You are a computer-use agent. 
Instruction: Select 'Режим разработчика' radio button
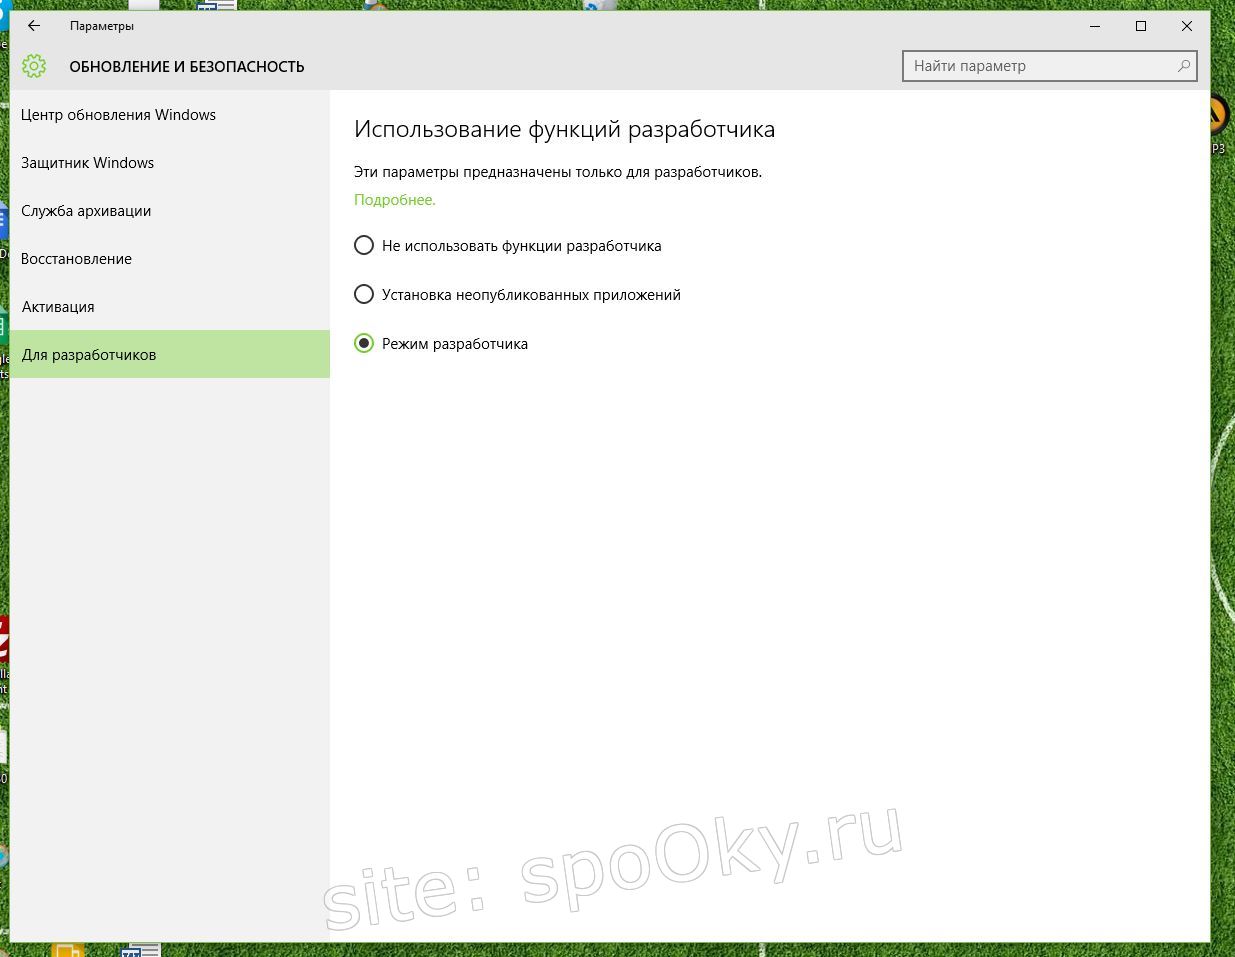[364, 343]
